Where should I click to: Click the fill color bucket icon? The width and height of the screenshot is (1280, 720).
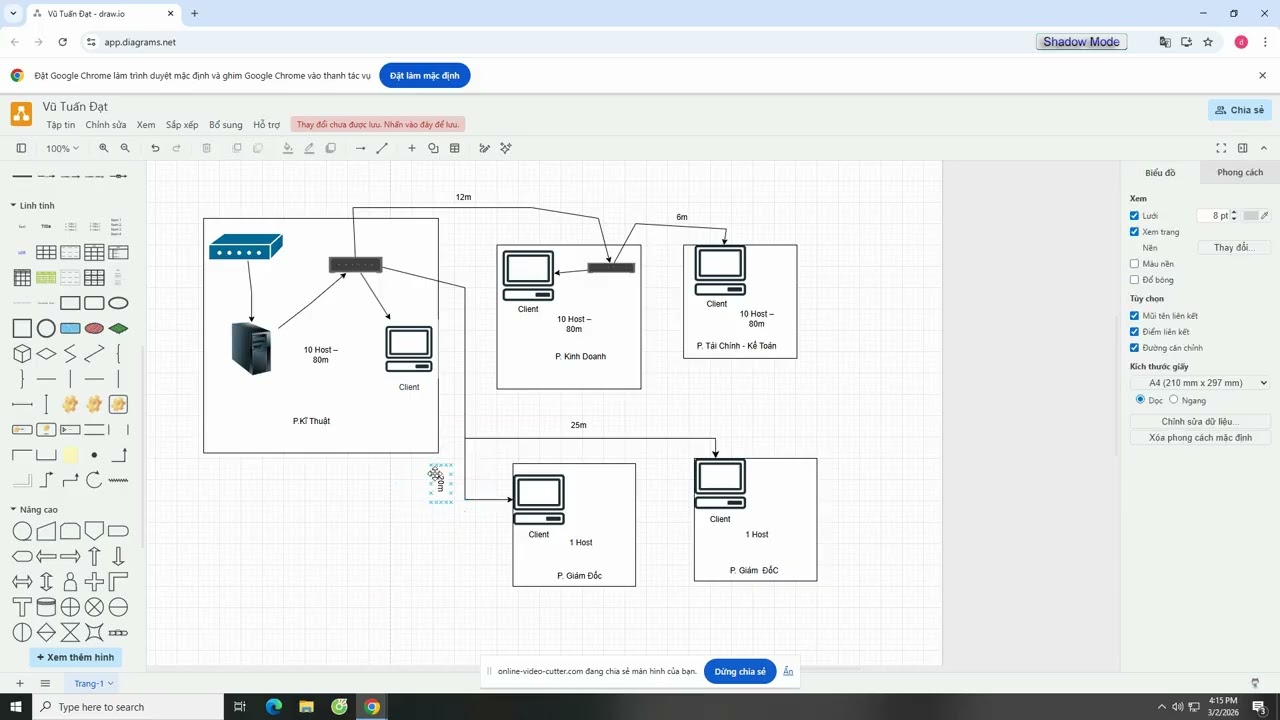tap(288, 148)
